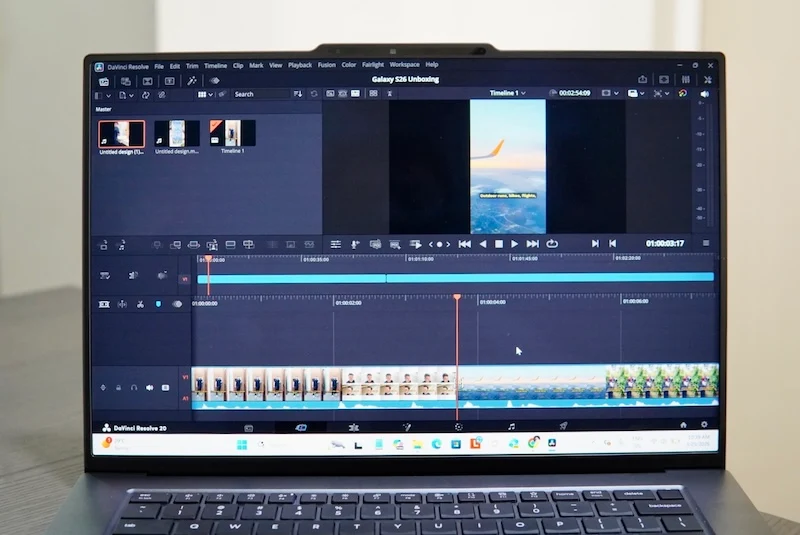Click in the media pool Search field
This screenshot has width=800, height=535.
(260, 94)
